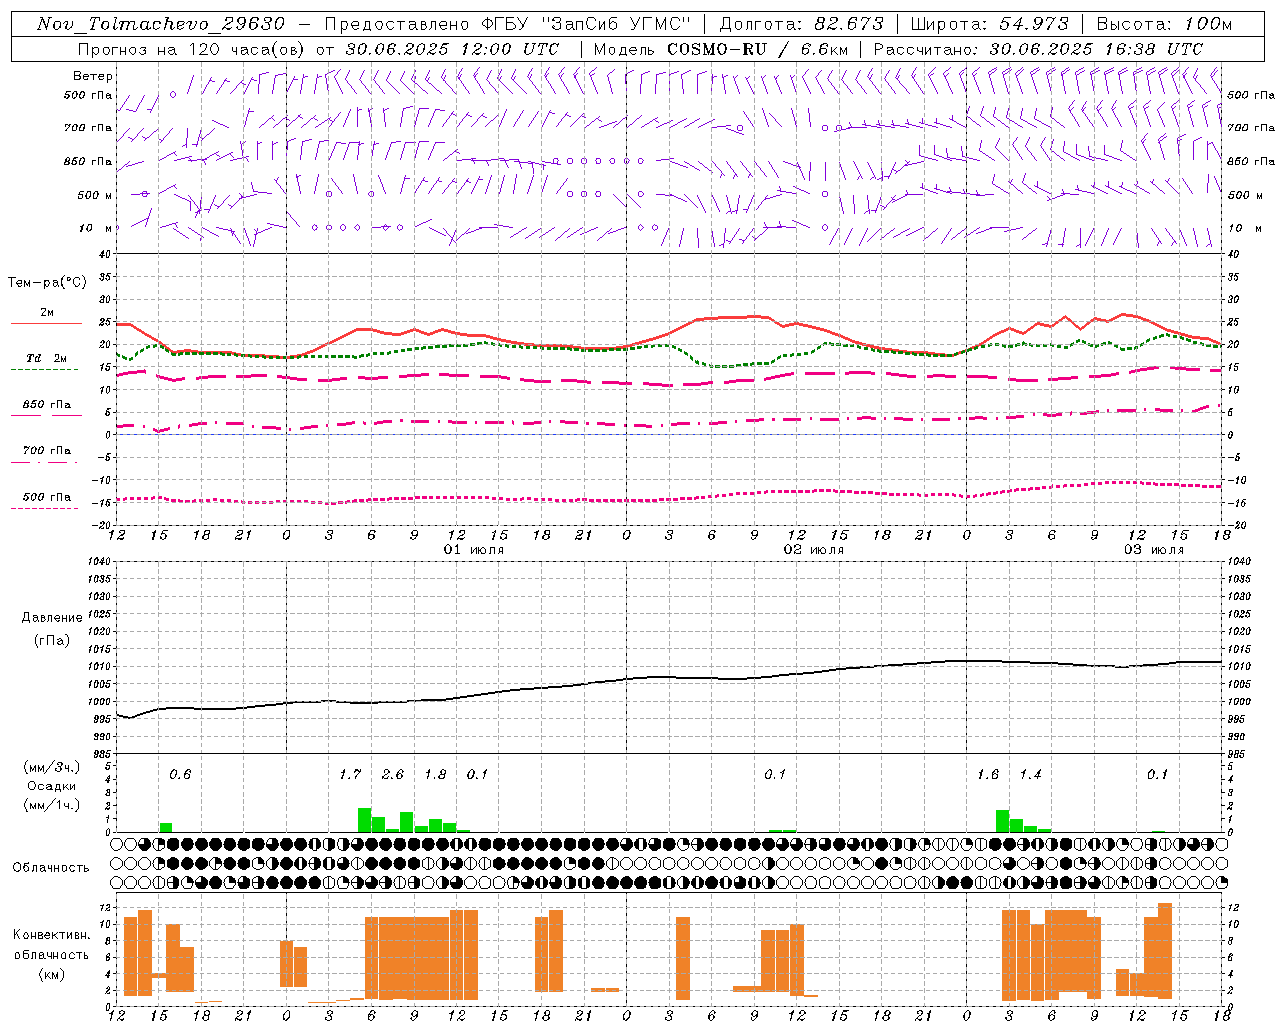The height and width of the screenshot is (1024, 1280).
Task: Click the 01 июля date label
Action: tap(474, 550)
